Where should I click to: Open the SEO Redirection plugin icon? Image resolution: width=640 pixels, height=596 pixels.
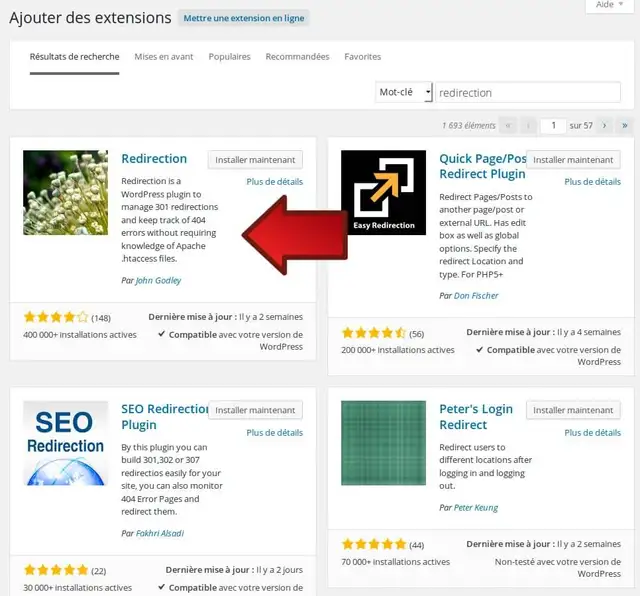coord(65,443)
